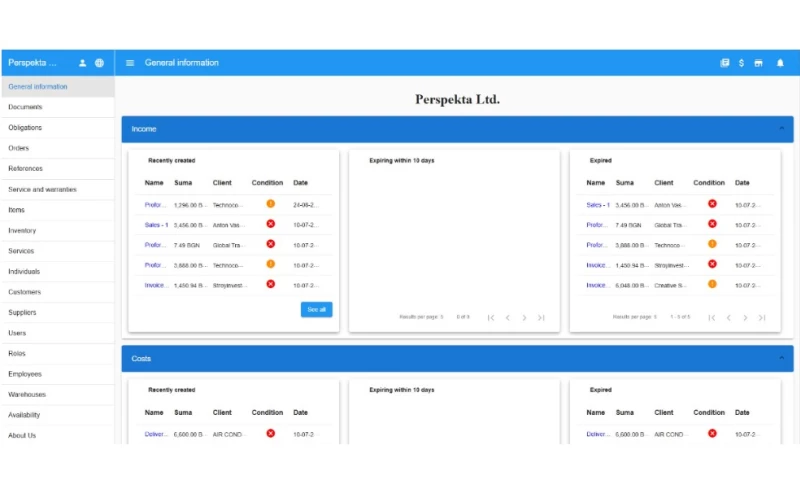Open the hamburger menu in the header

click(130, 63)
